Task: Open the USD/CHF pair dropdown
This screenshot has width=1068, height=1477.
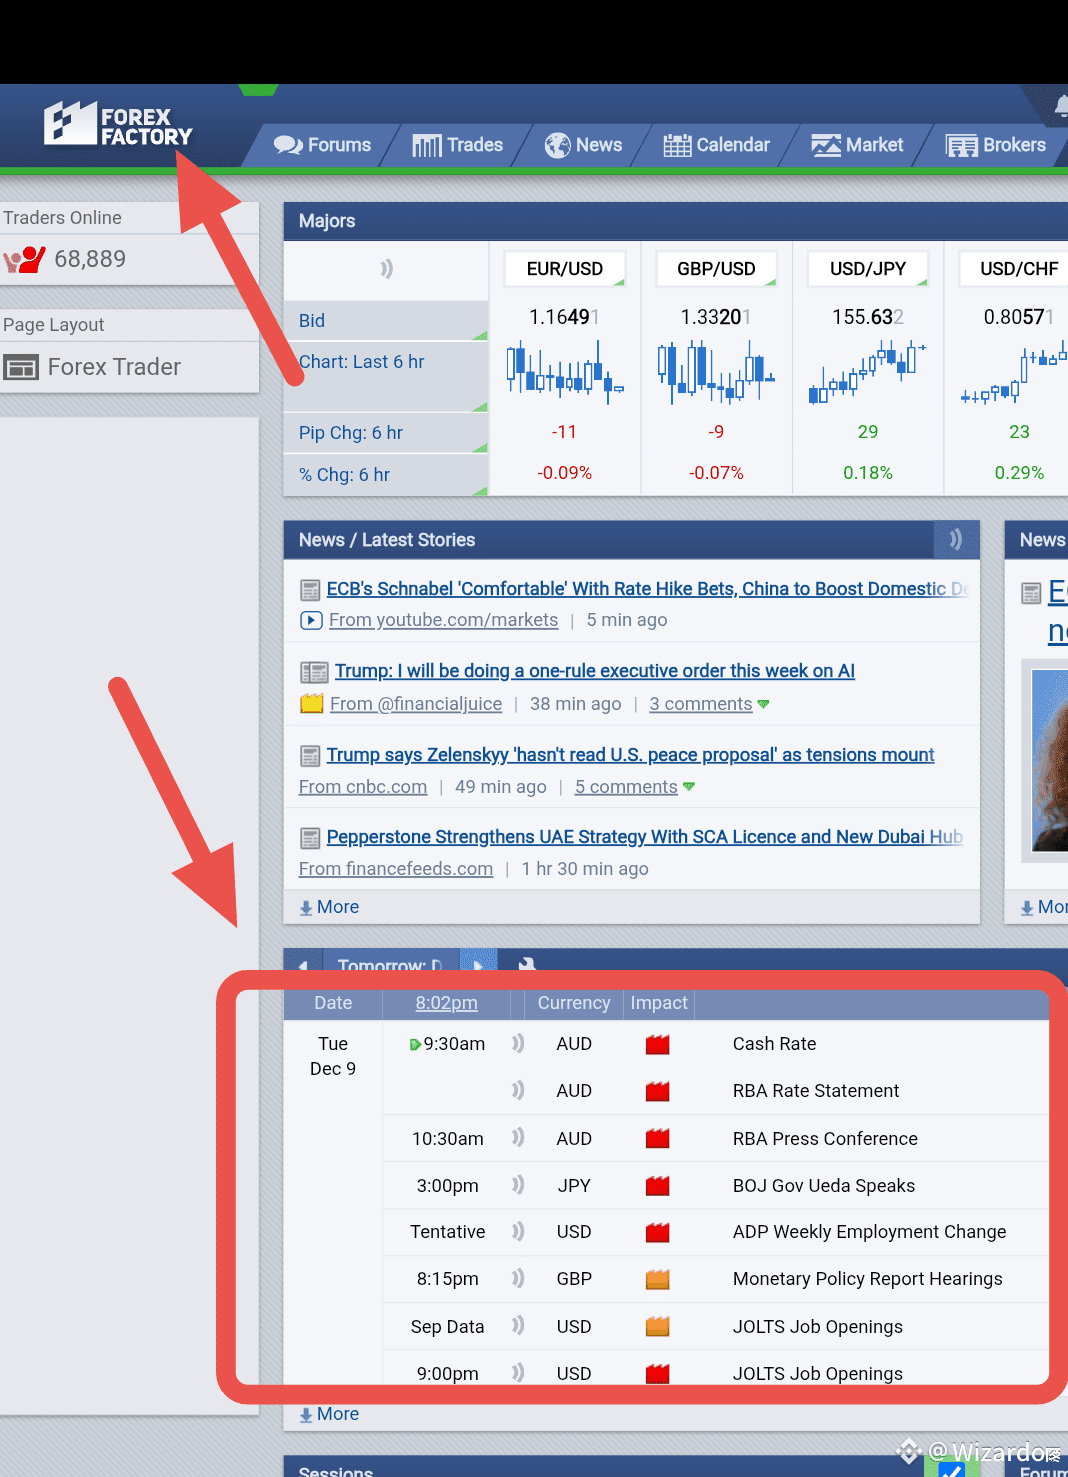Action: (1014, 269)
